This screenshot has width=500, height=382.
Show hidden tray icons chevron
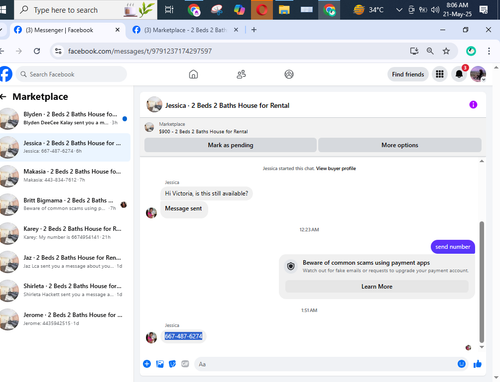point(399,10)
